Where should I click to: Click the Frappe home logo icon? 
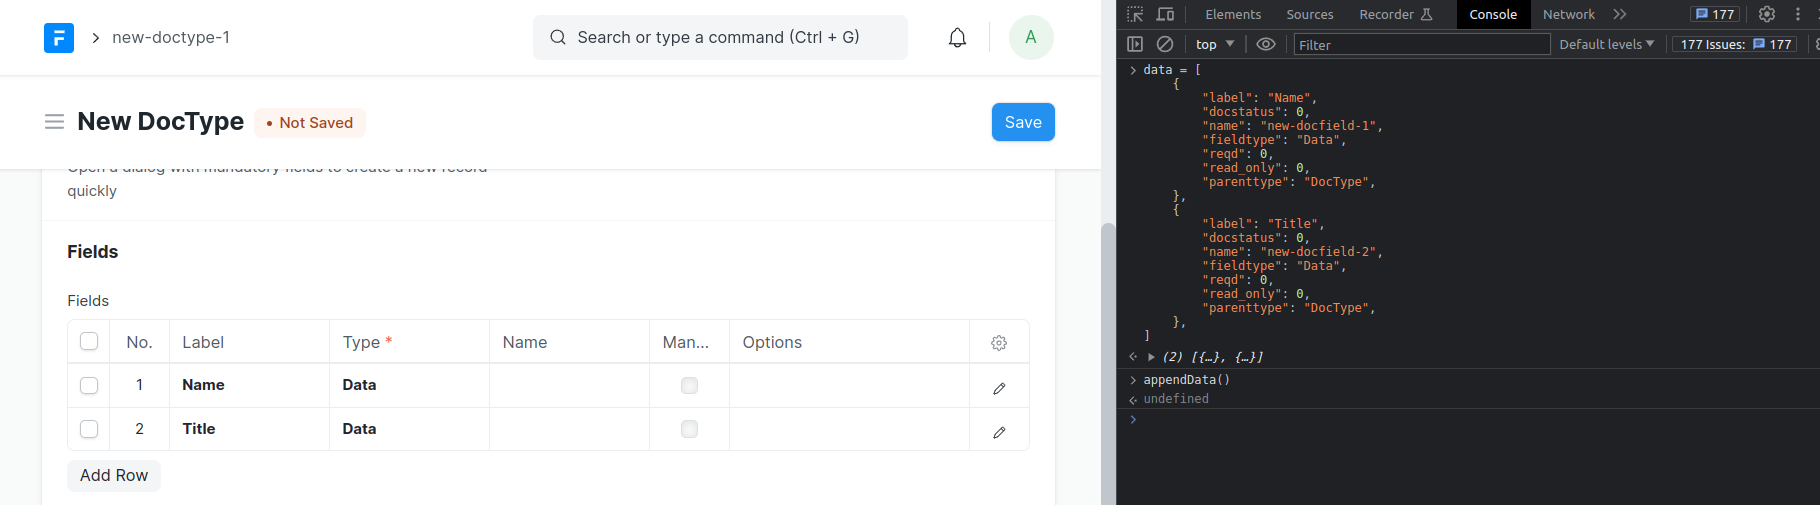(59, 38)
